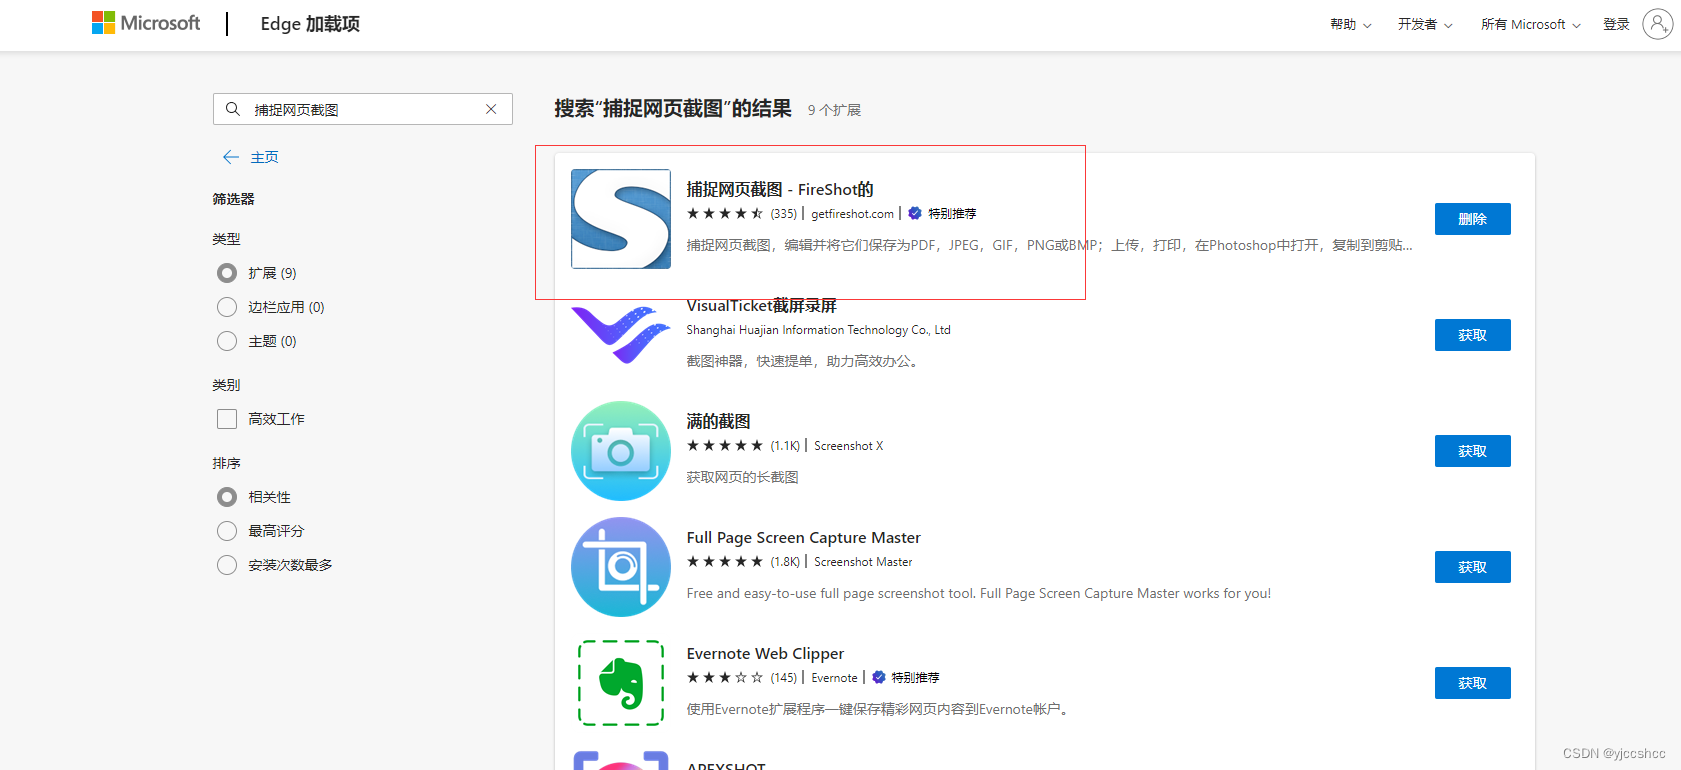This screenshot has height=770, width=1681.
Task: Click Shanghai Huajian Information Technology publisher text
Action: [x=818, y=329]
